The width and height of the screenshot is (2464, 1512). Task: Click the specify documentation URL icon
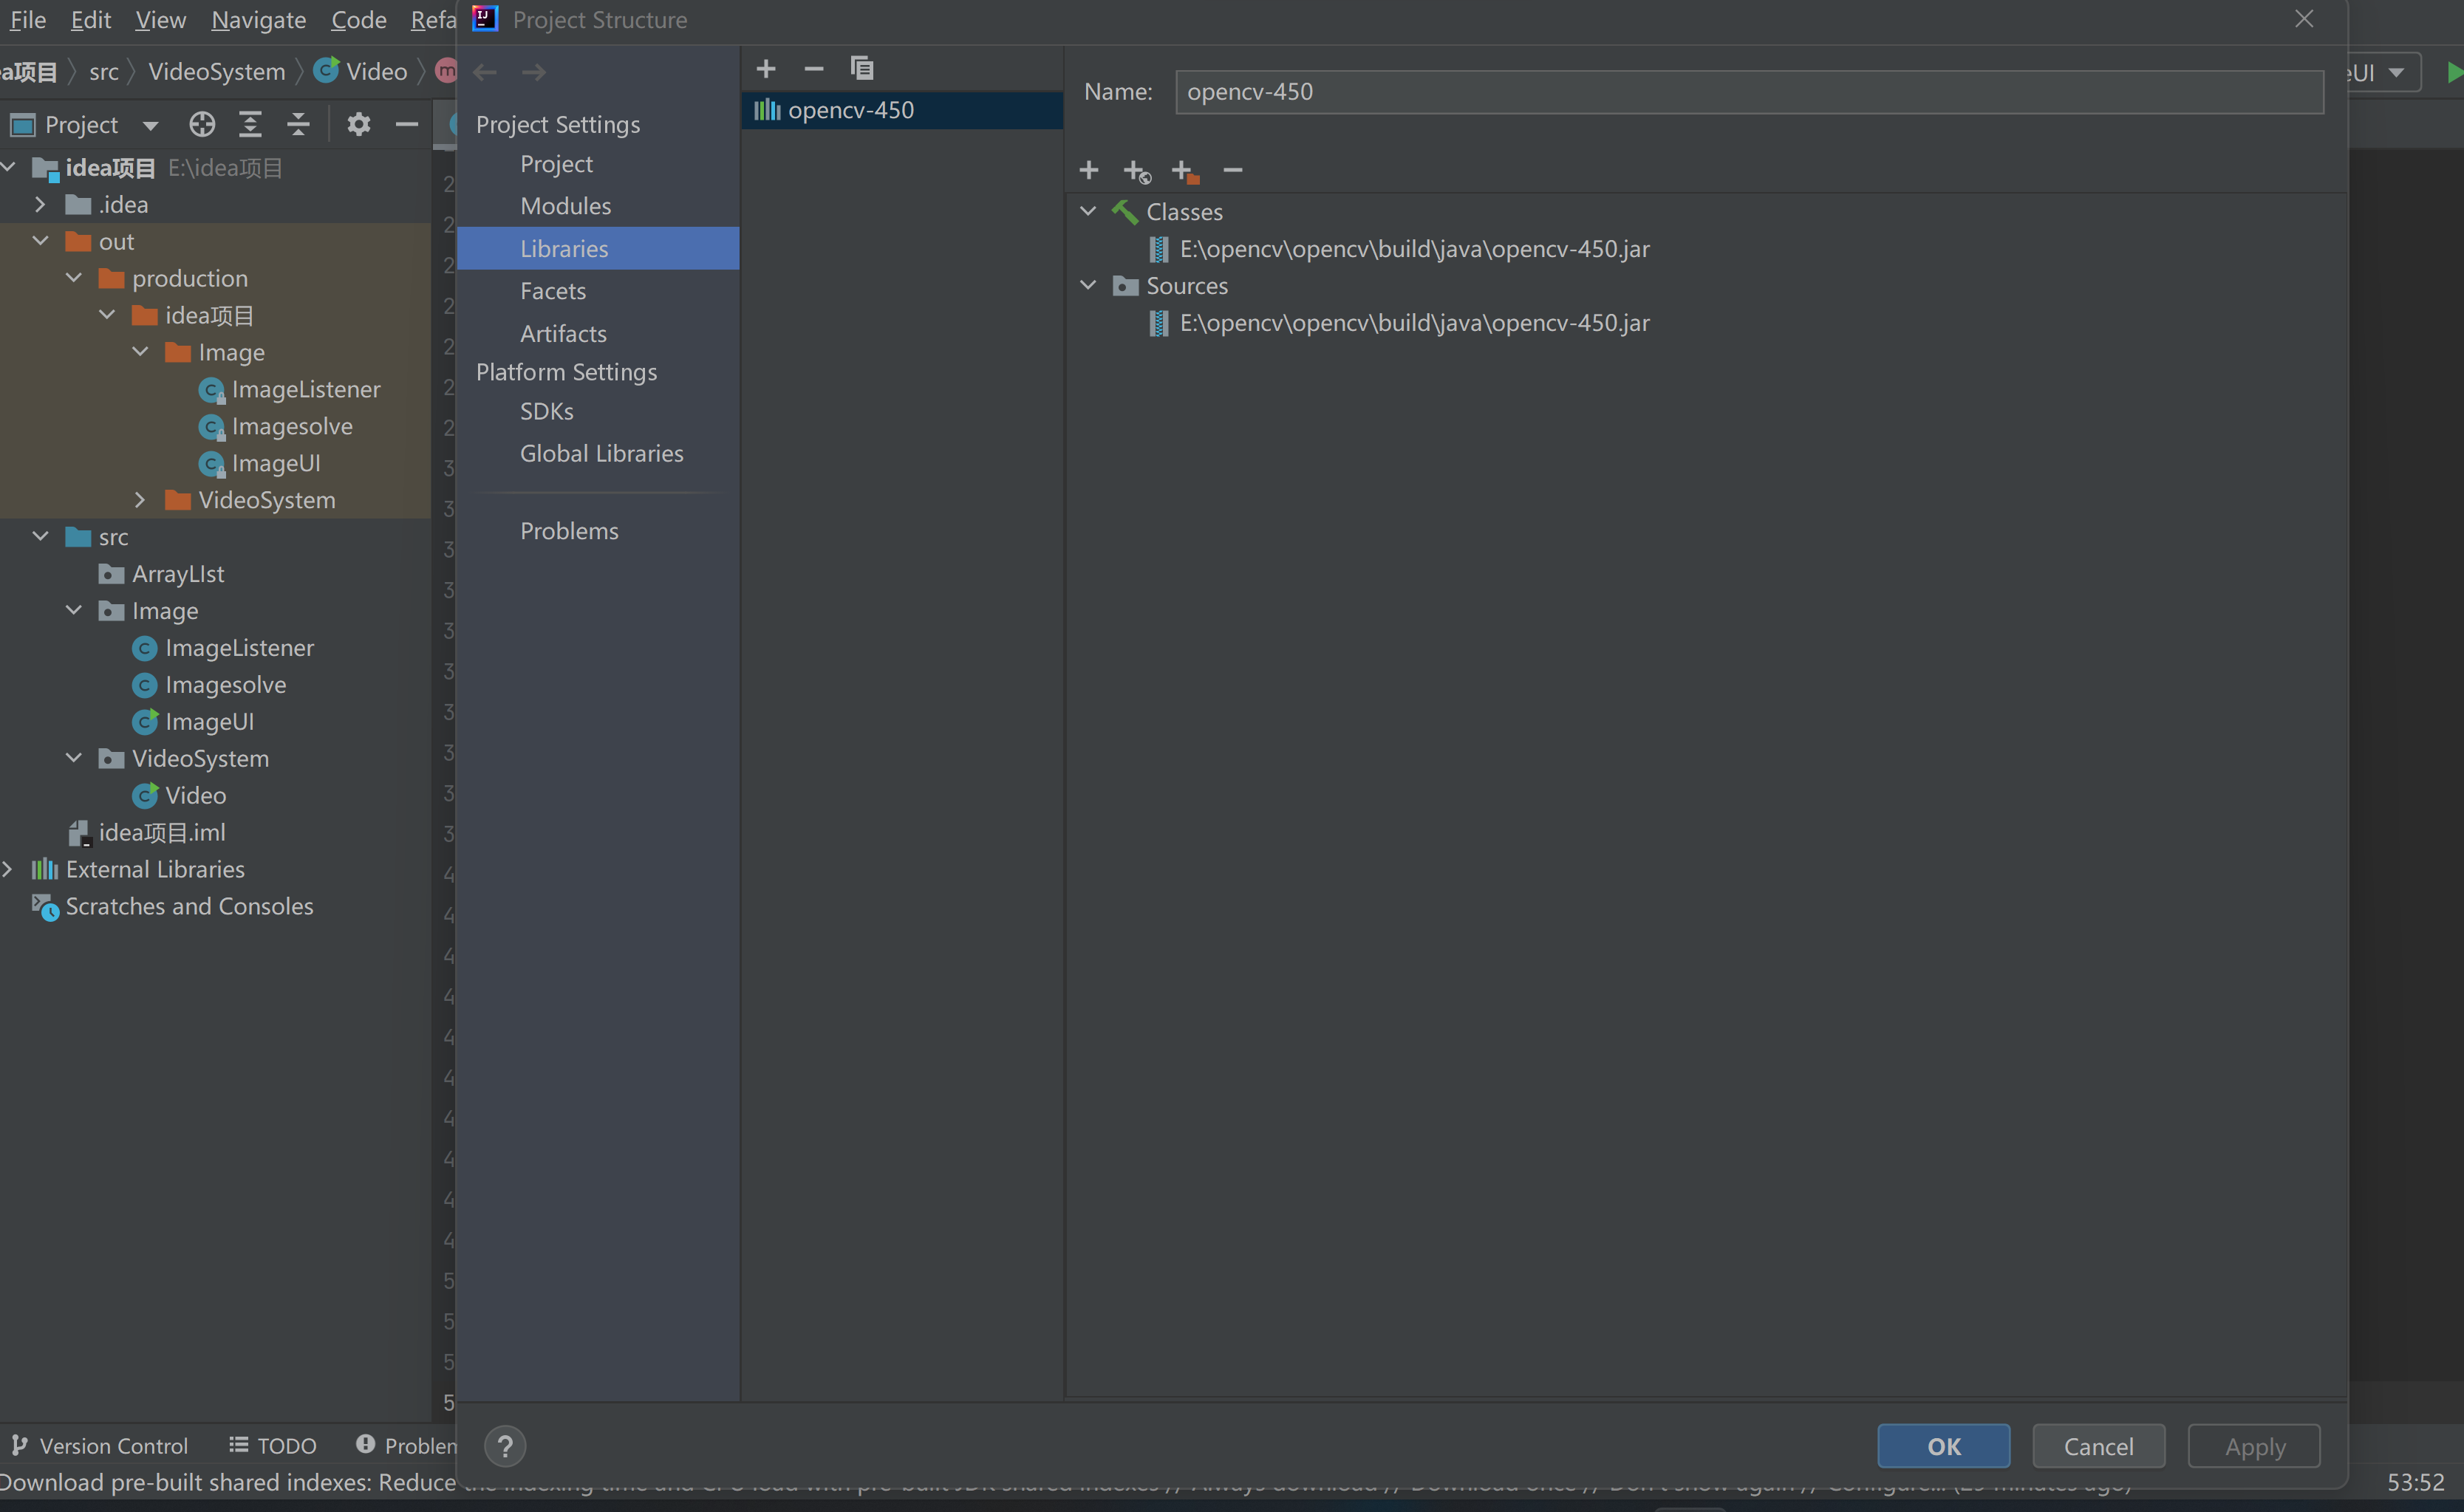(1137, 171)
